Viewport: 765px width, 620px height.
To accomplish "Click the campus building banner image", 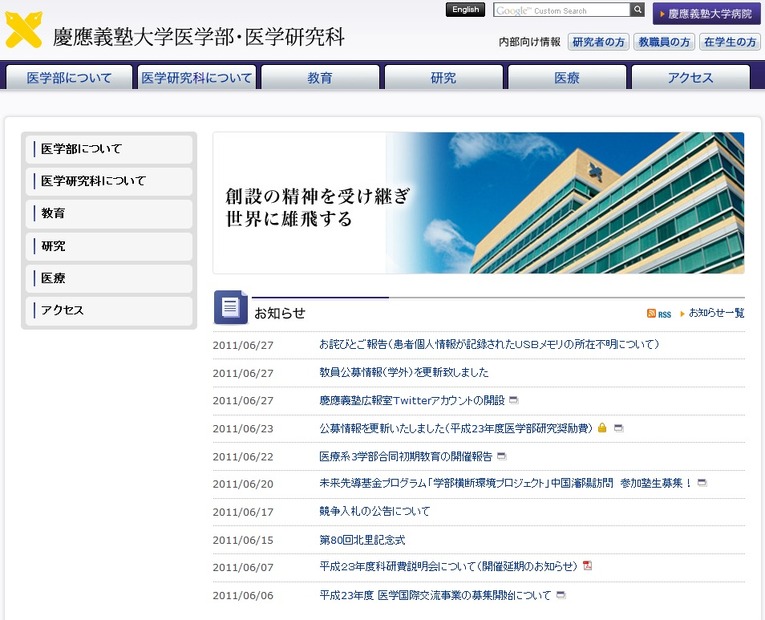I will pos(479,202).
